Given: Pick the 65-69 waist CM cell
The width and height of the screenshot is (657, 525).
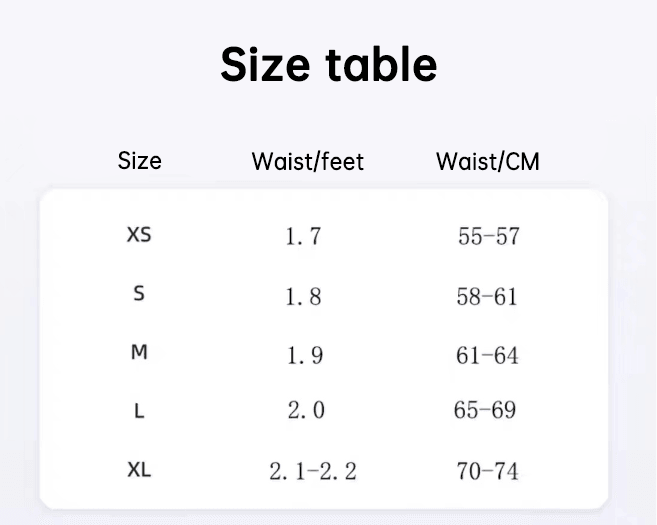Looking at the screenshot, I should point(486,411).
